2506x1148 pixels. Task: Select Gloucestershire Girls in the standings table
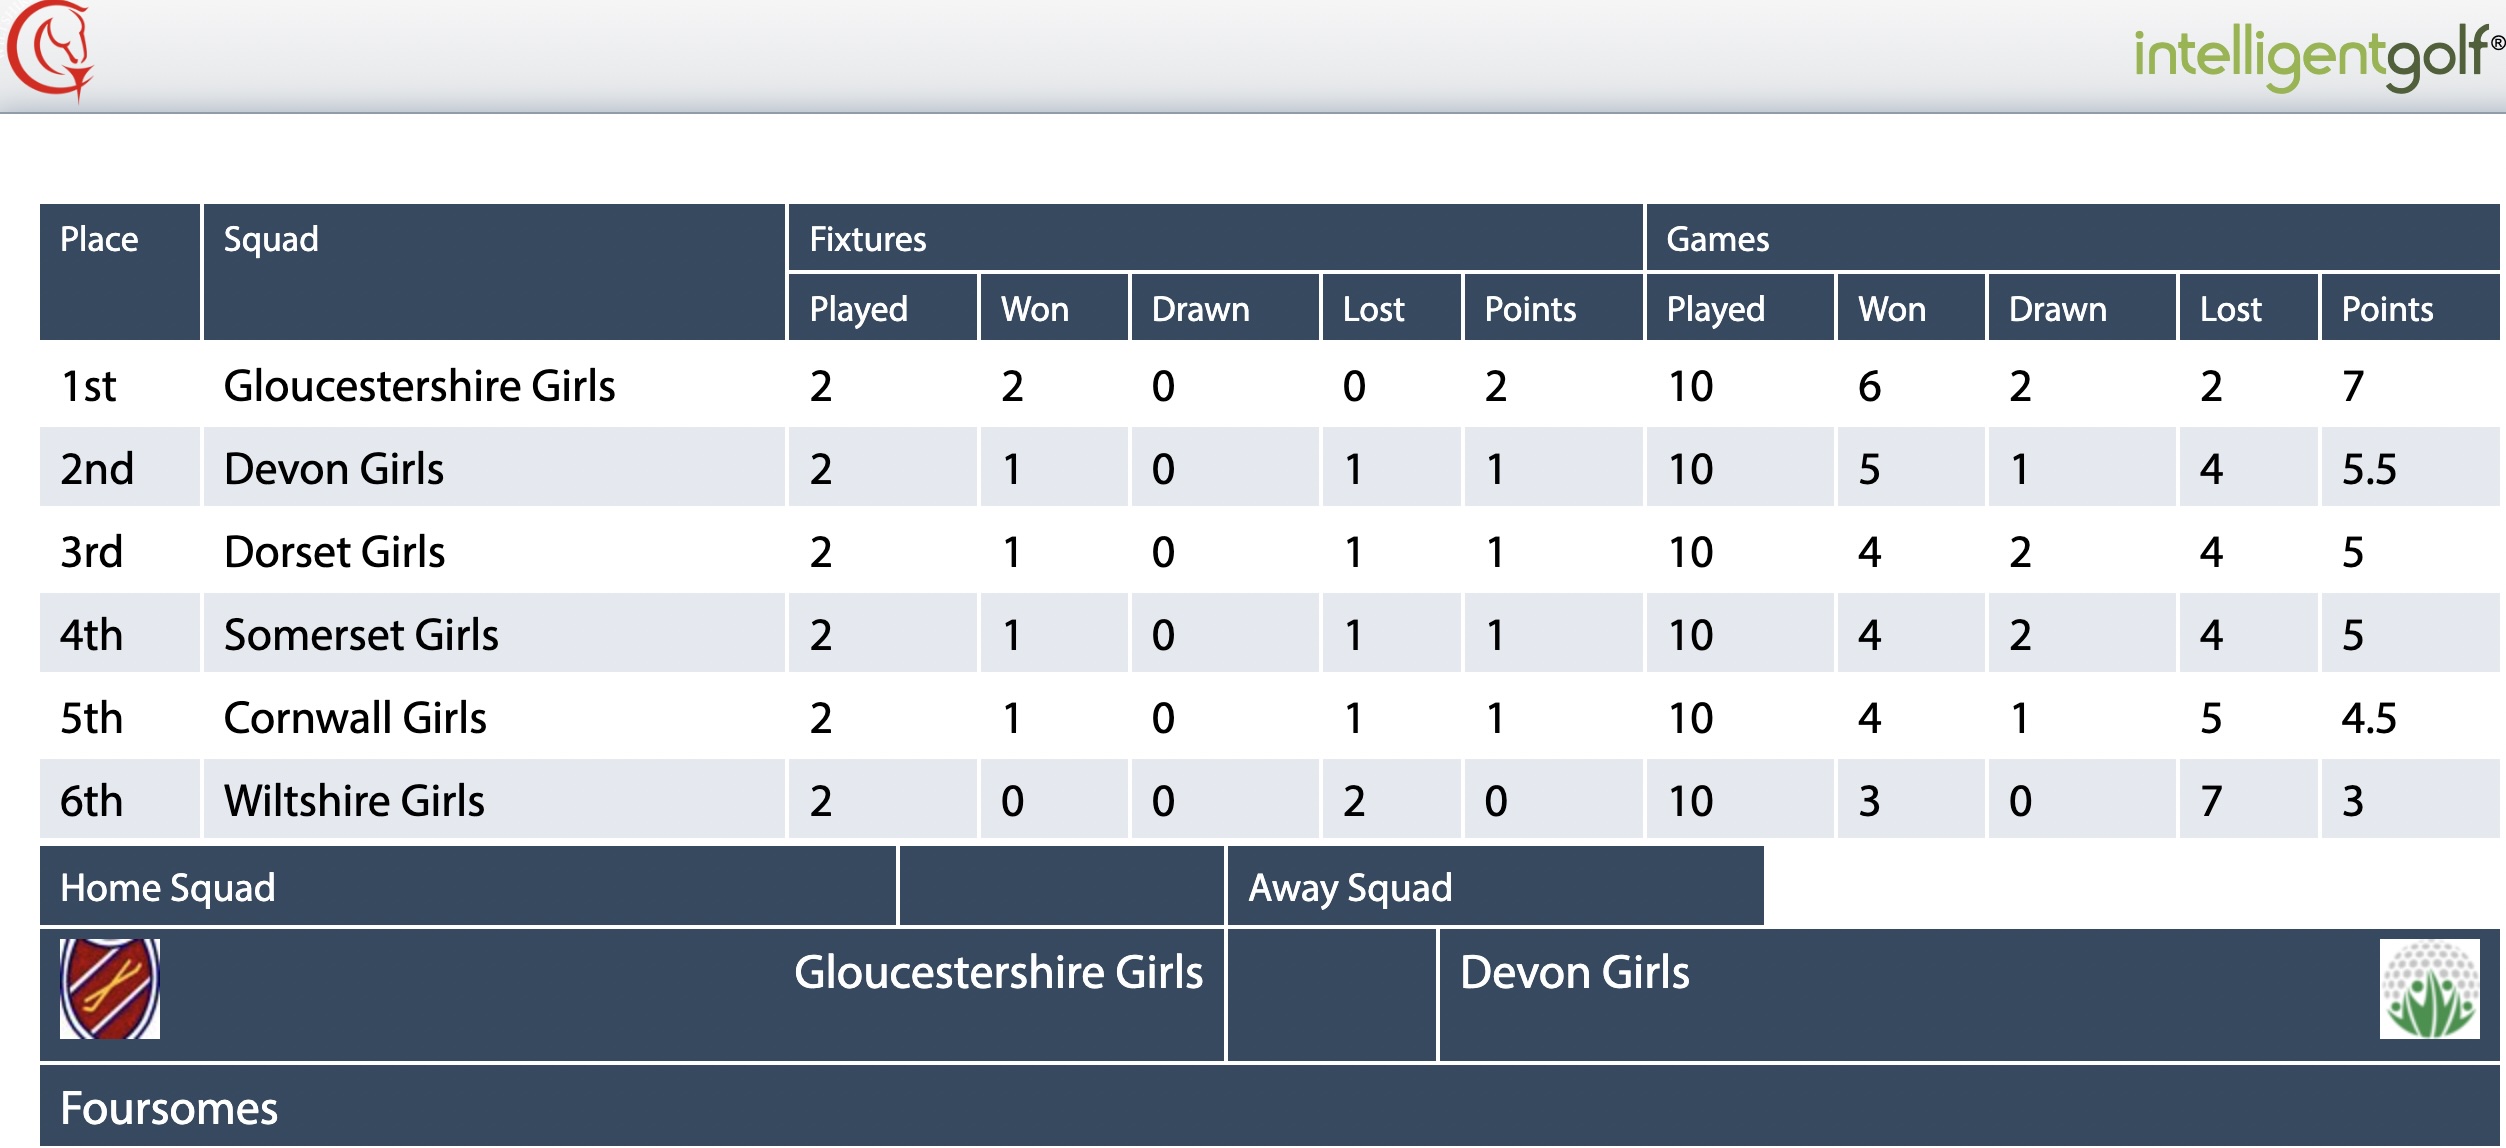pos(419,386)
